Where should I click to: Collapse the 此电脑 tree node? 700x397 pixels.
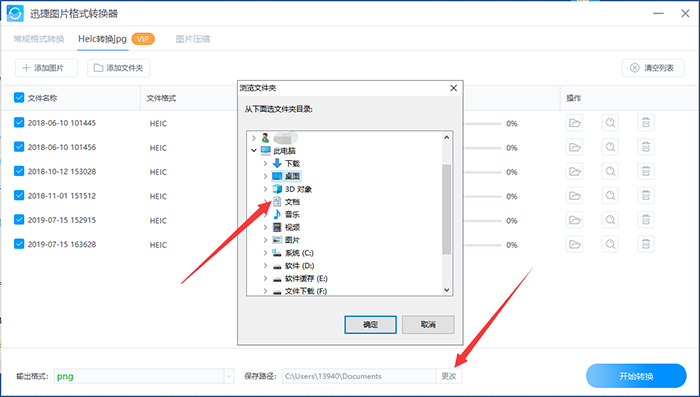[254, 150]
